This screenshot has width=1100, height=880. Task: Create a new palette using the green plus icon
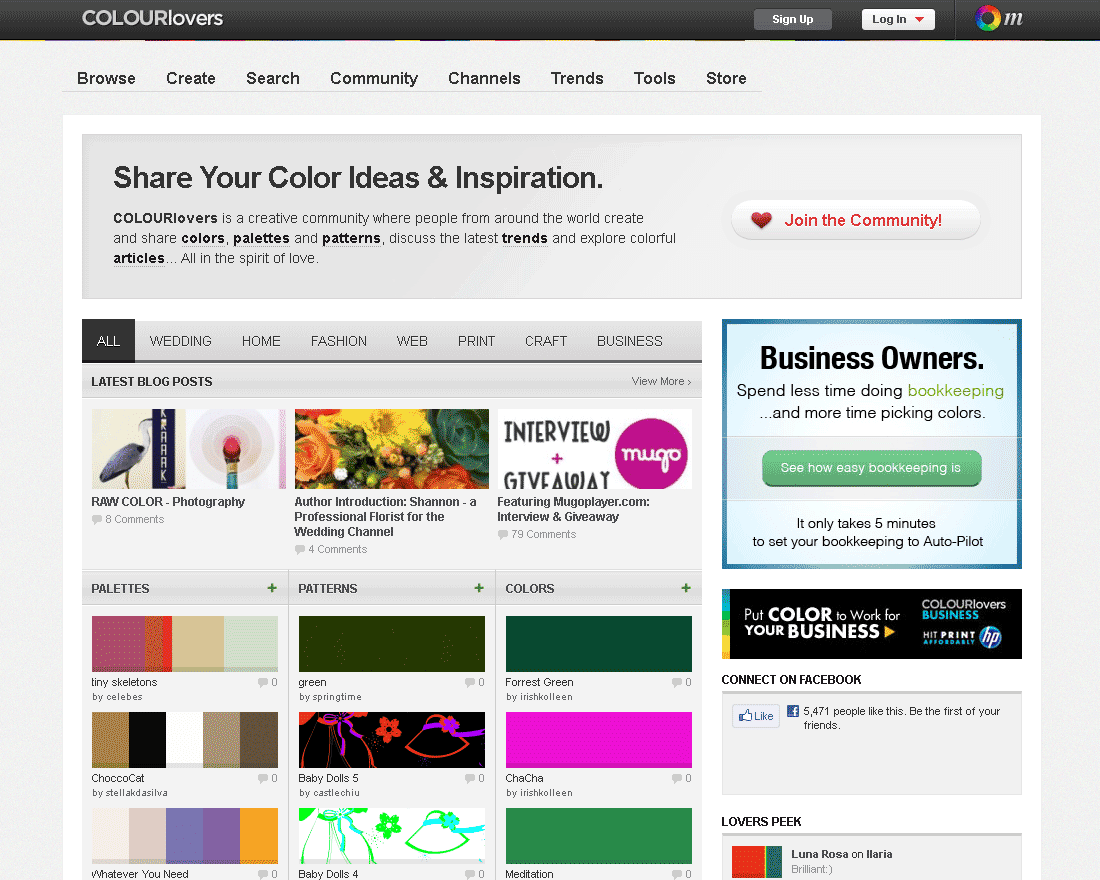(271, 588)
